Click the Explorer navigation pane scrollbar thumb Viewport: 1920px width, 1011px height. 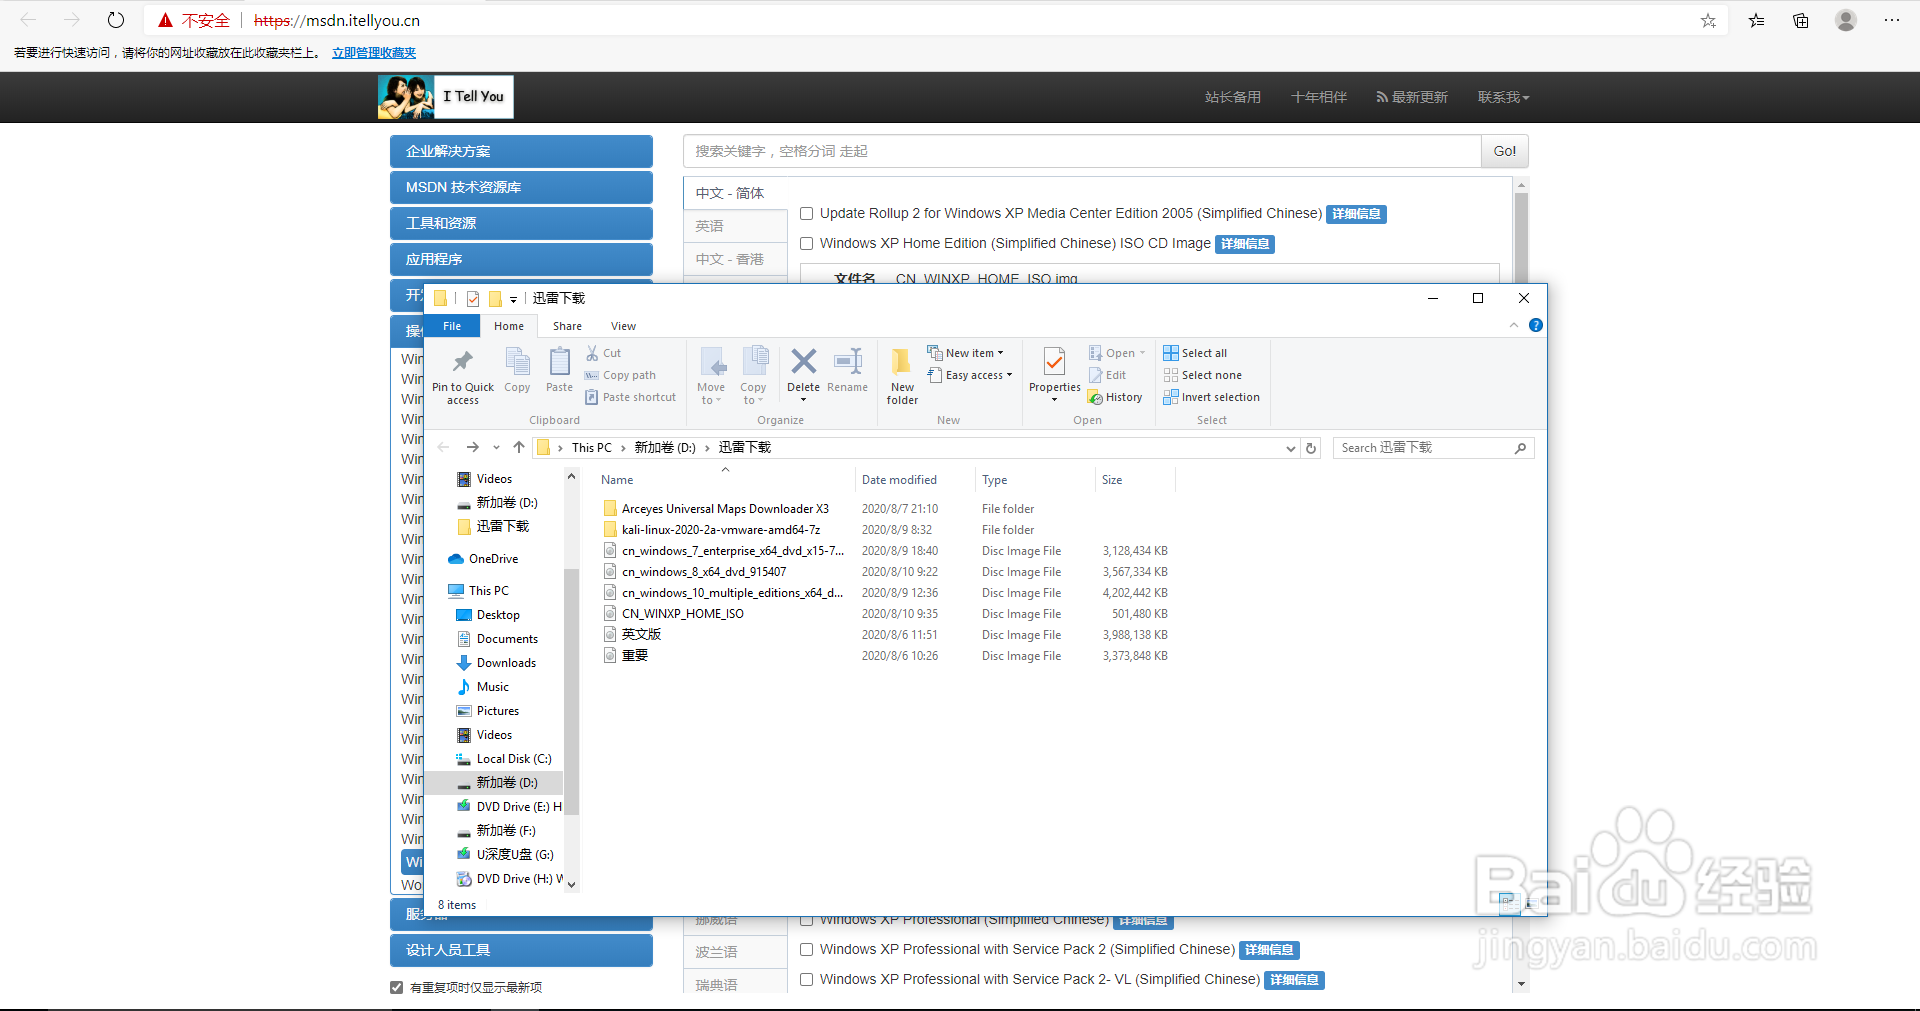click(572, 690)
